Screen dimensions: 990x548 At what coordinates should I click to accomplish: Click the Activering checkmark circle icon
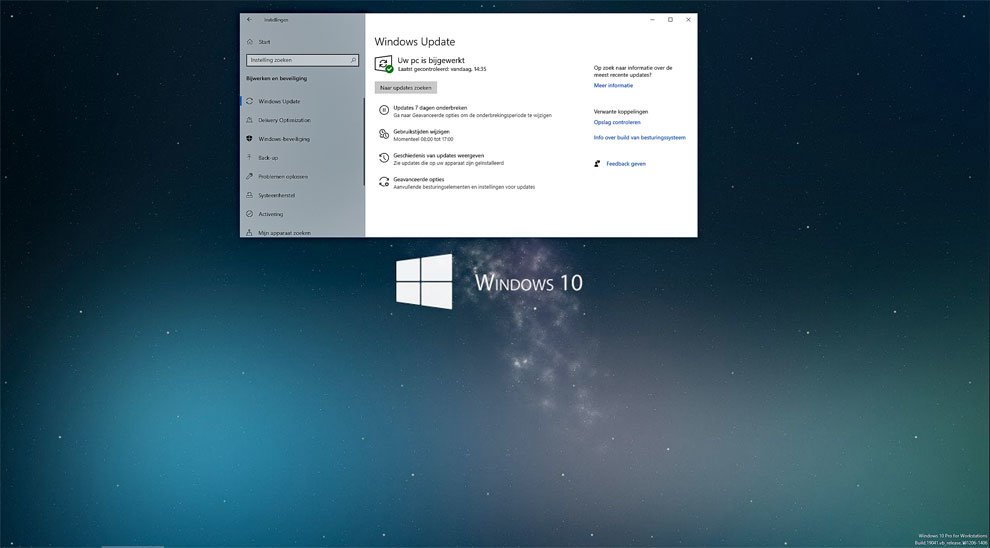click(250, 214)
